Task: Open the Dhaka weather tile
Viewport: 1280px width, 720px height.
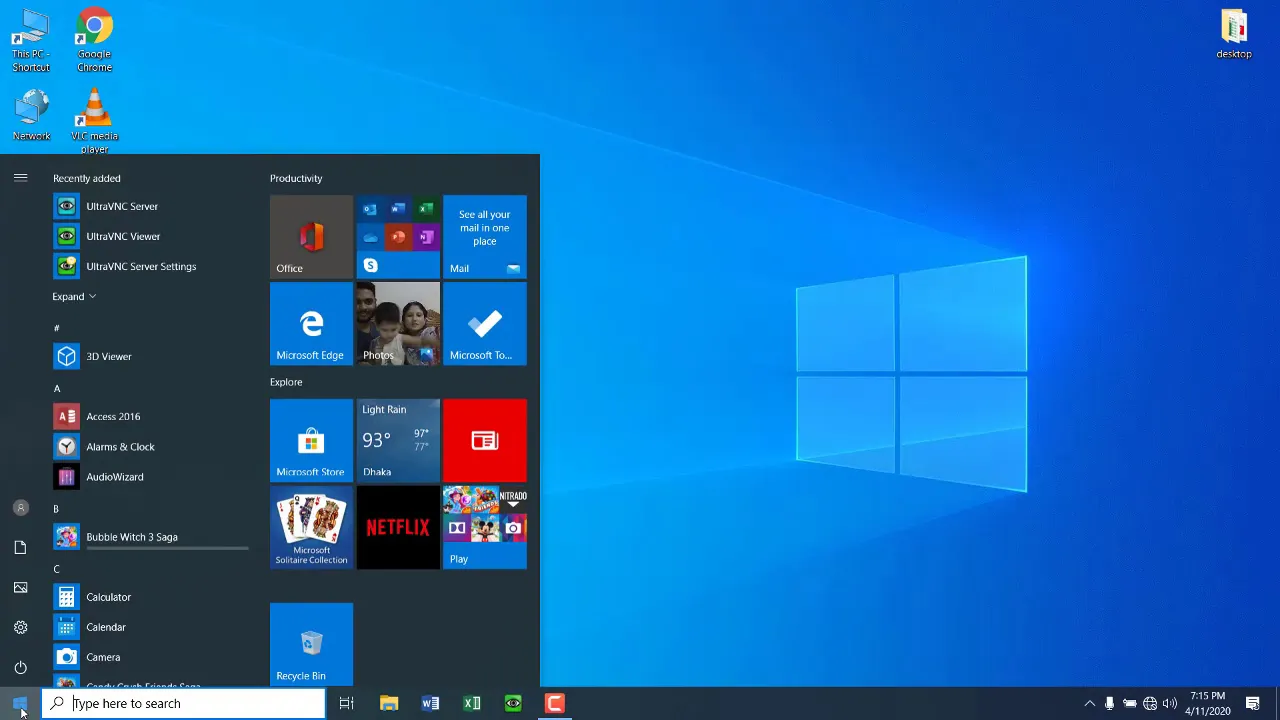Action: tap(398, 440)
